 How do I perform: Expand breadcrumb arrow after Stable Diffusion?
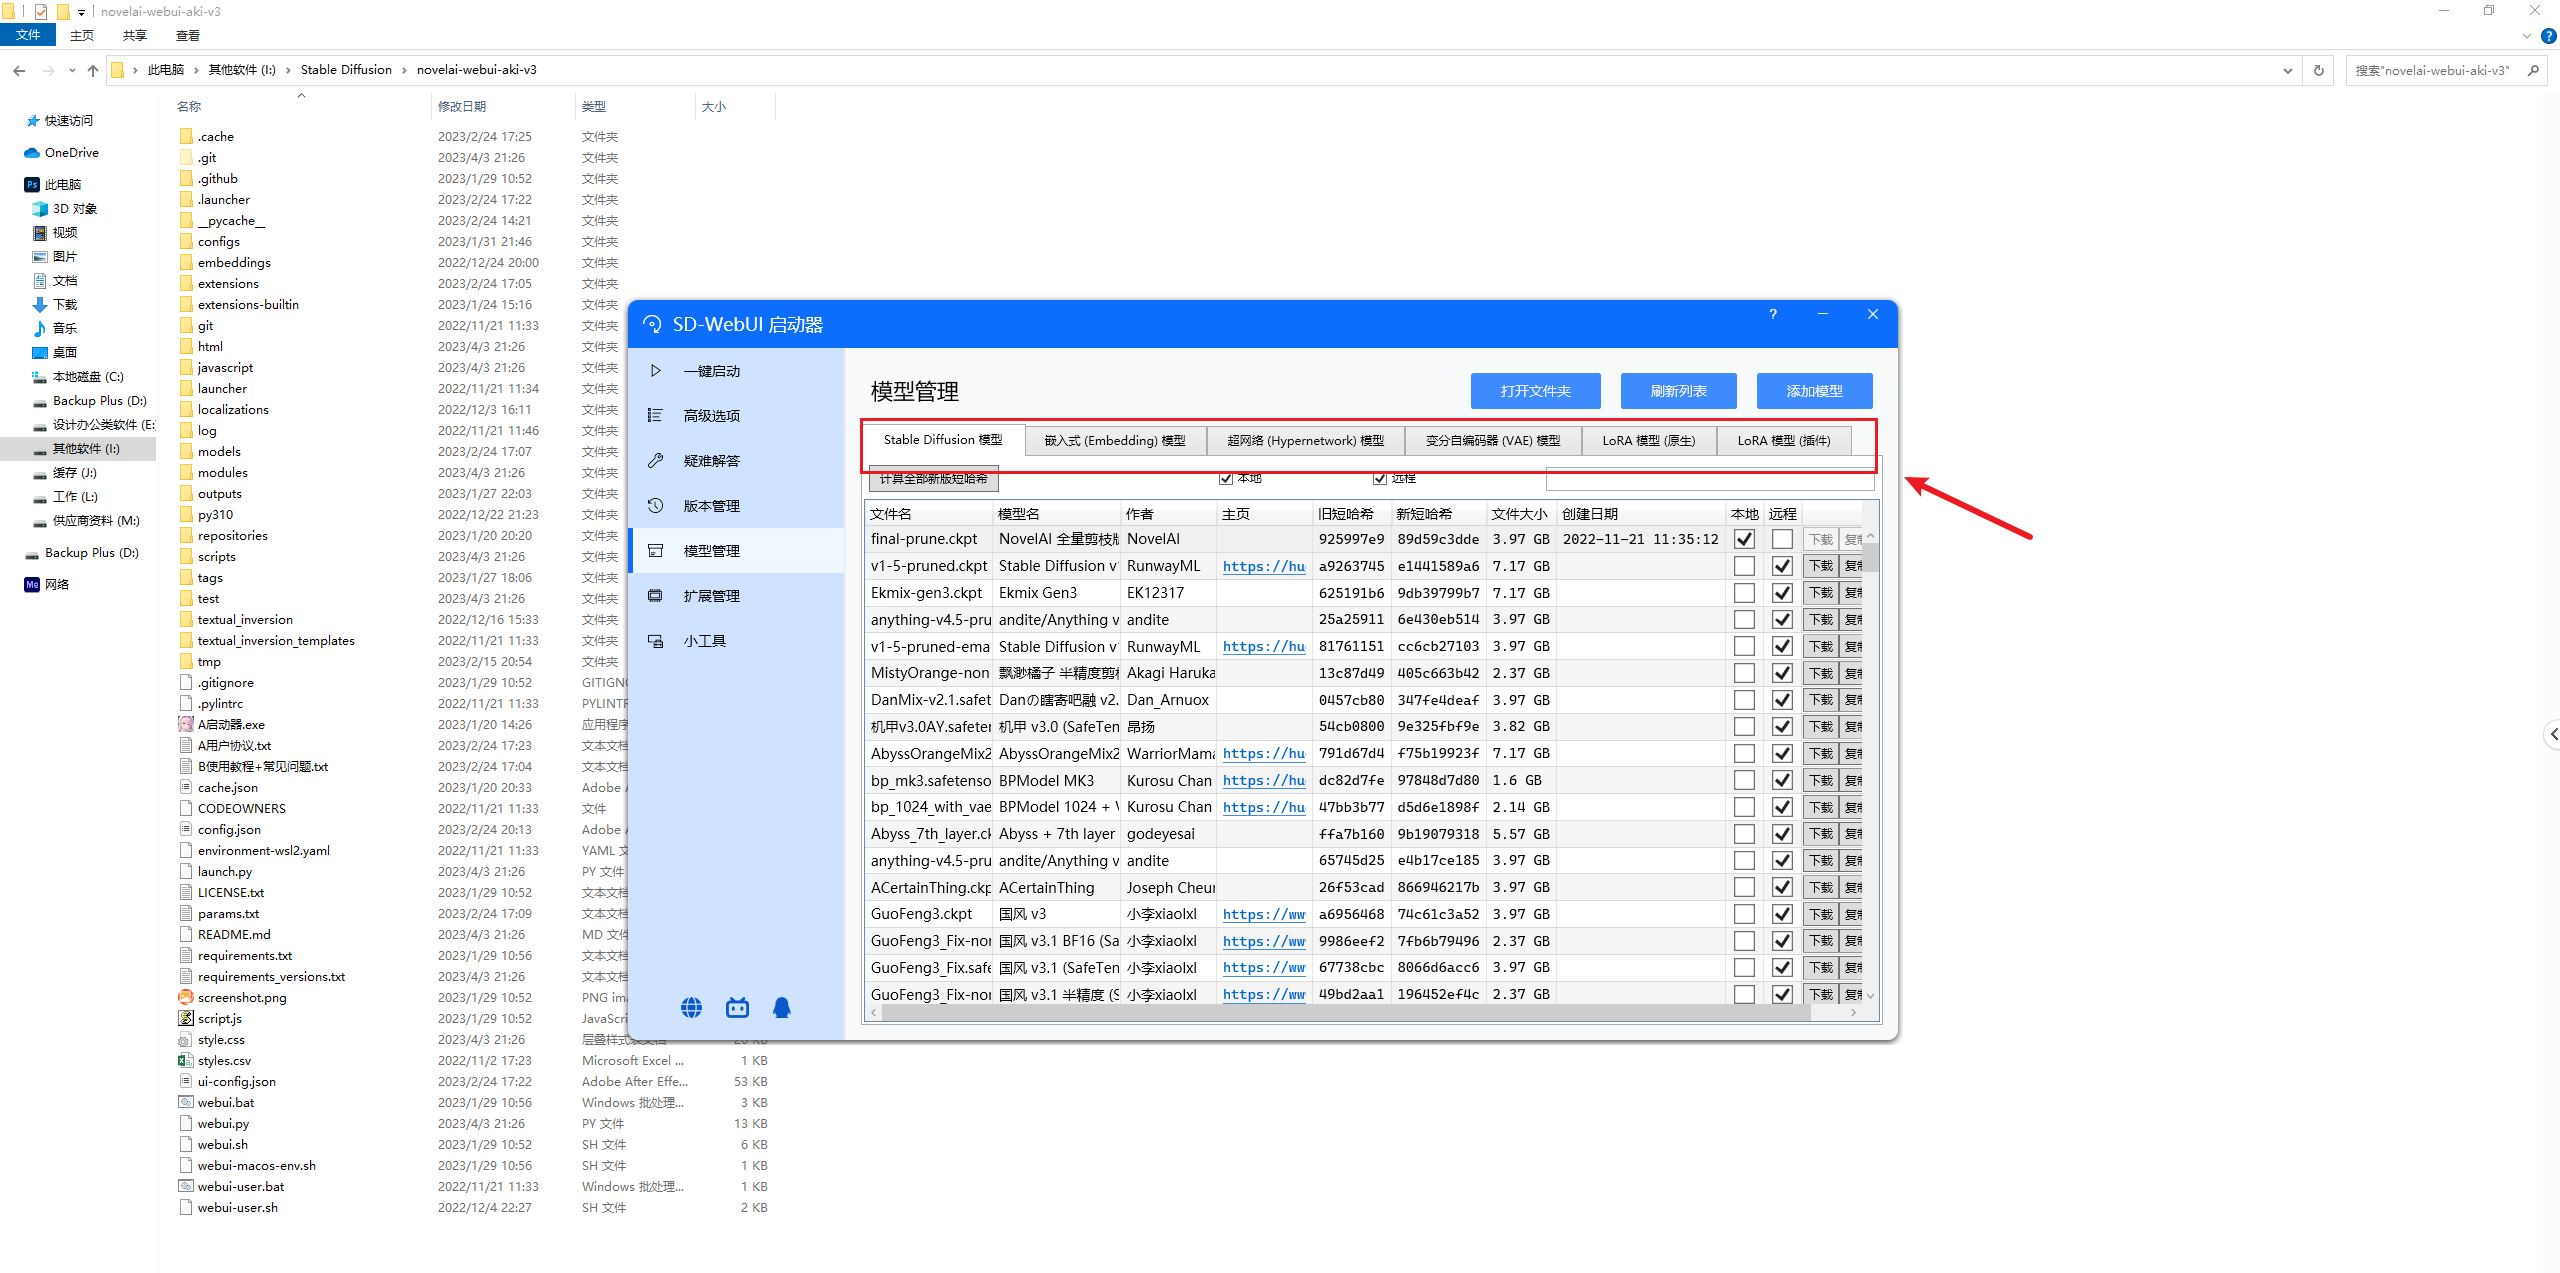click(x=404, y=70)
